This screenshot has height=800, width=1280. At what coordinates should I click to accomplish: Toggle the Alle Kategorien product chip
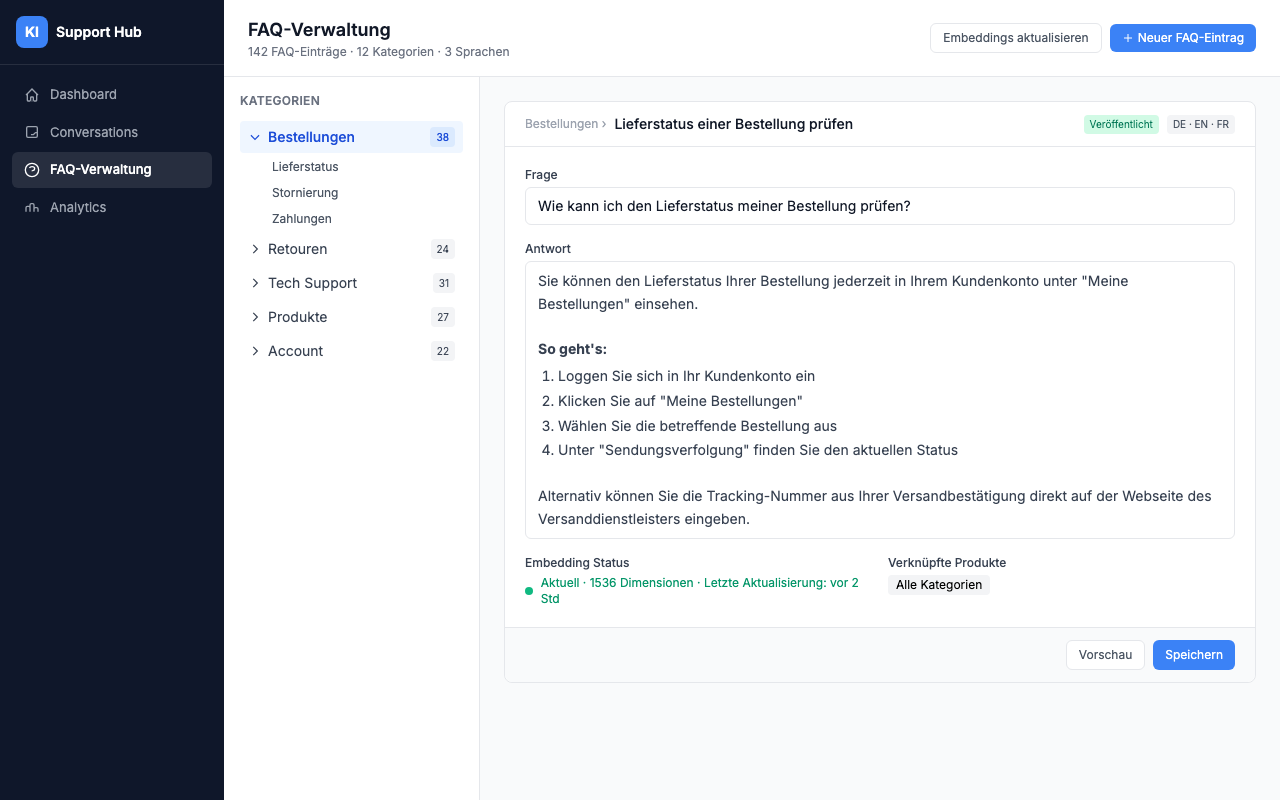tap(939, 585)
